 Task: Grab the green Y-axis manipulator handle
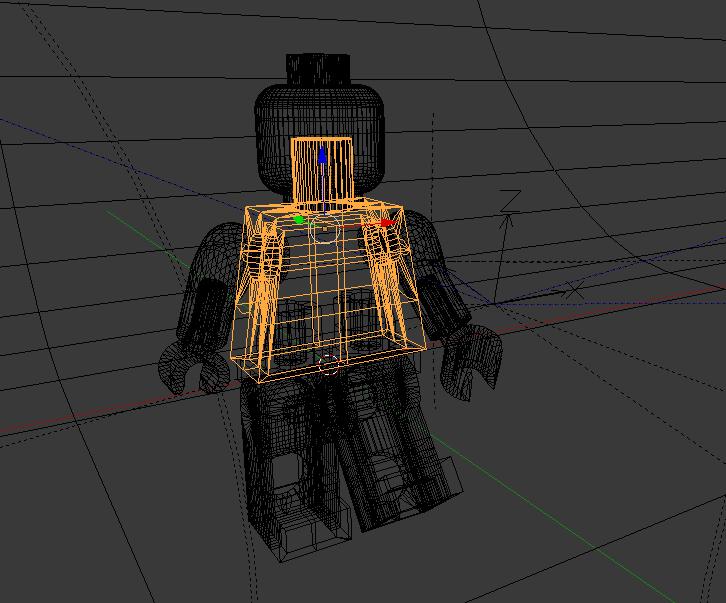[x=299, y=220]
